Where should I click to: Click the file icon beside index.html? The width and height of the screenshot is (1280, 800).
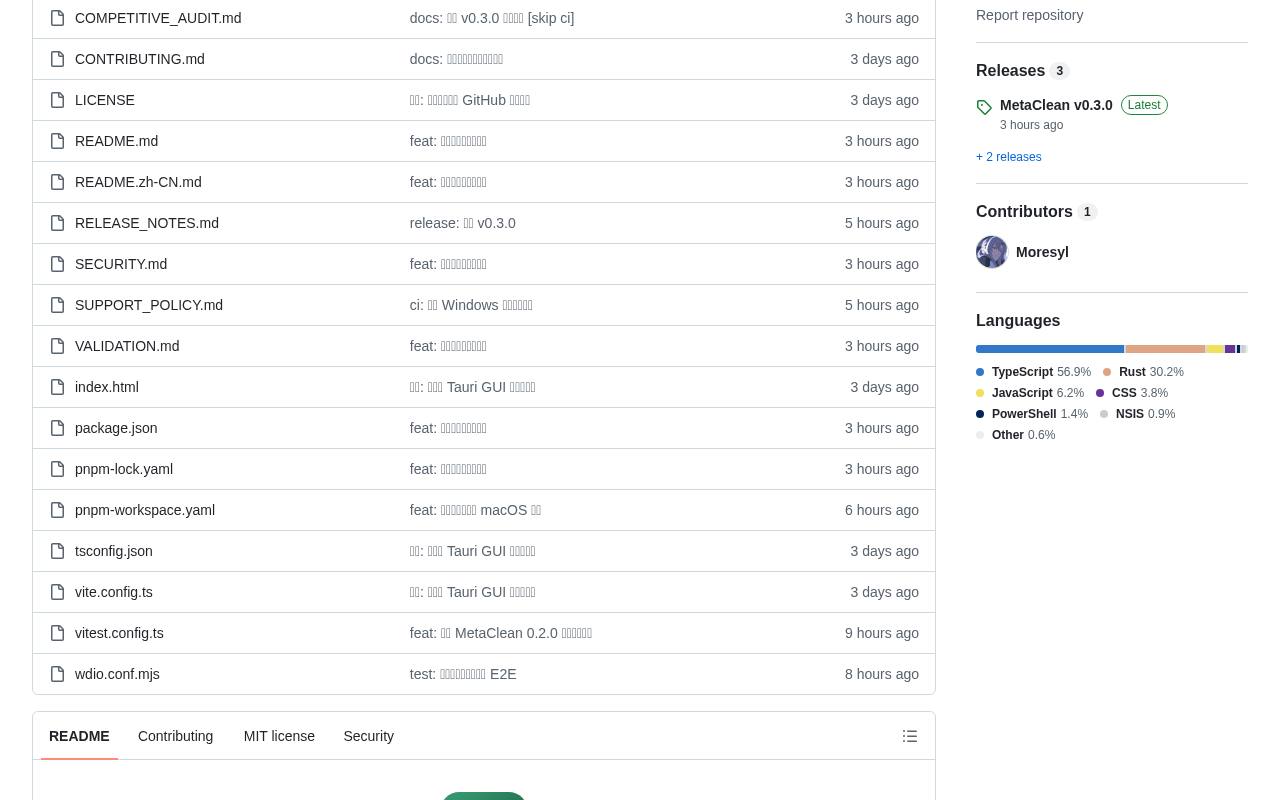[x=57, y=387]
